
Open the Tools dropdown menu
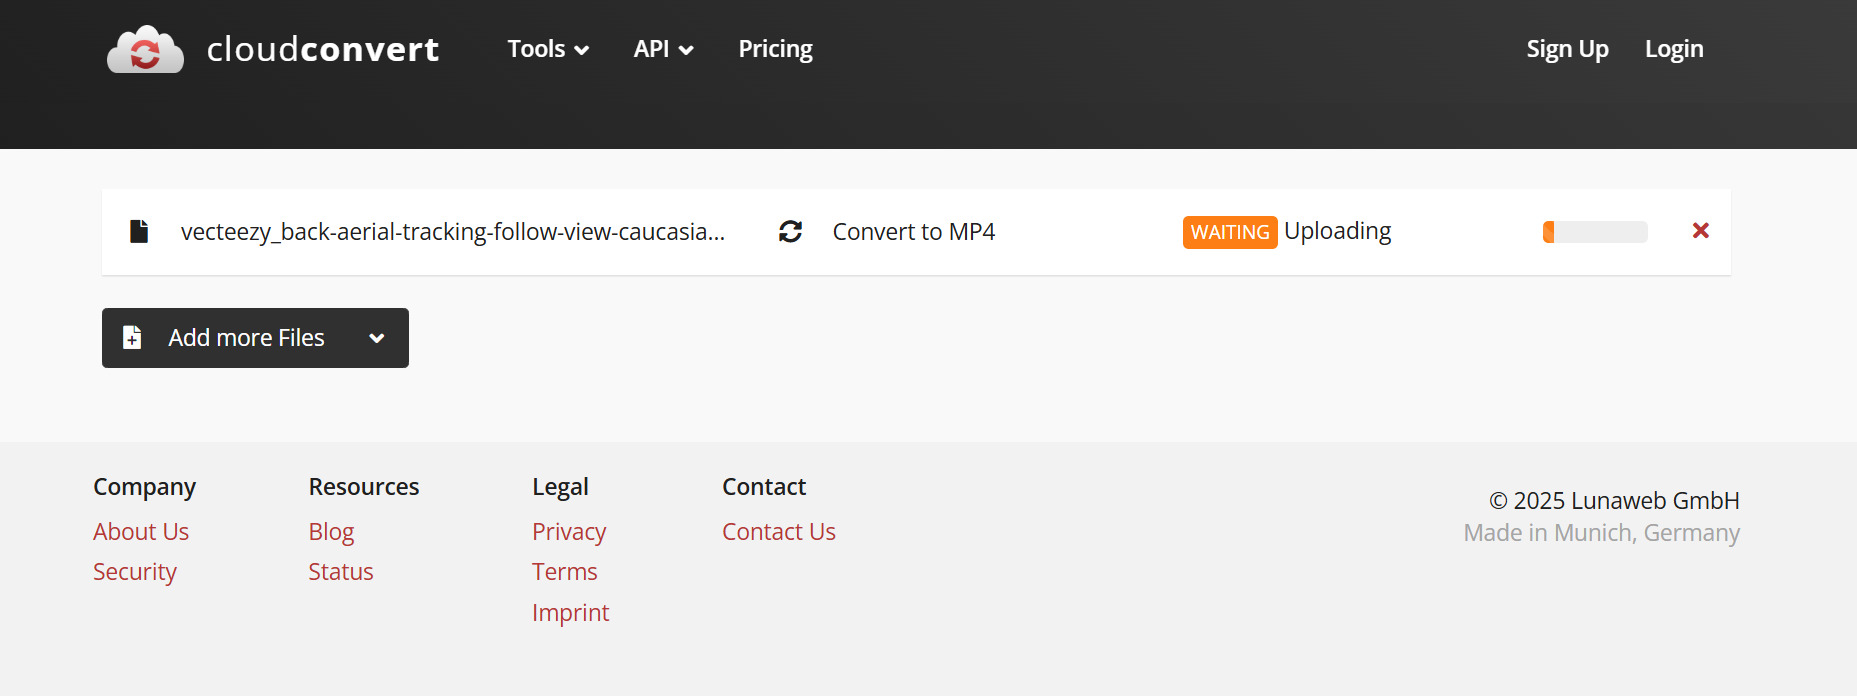tap(547, 49)
